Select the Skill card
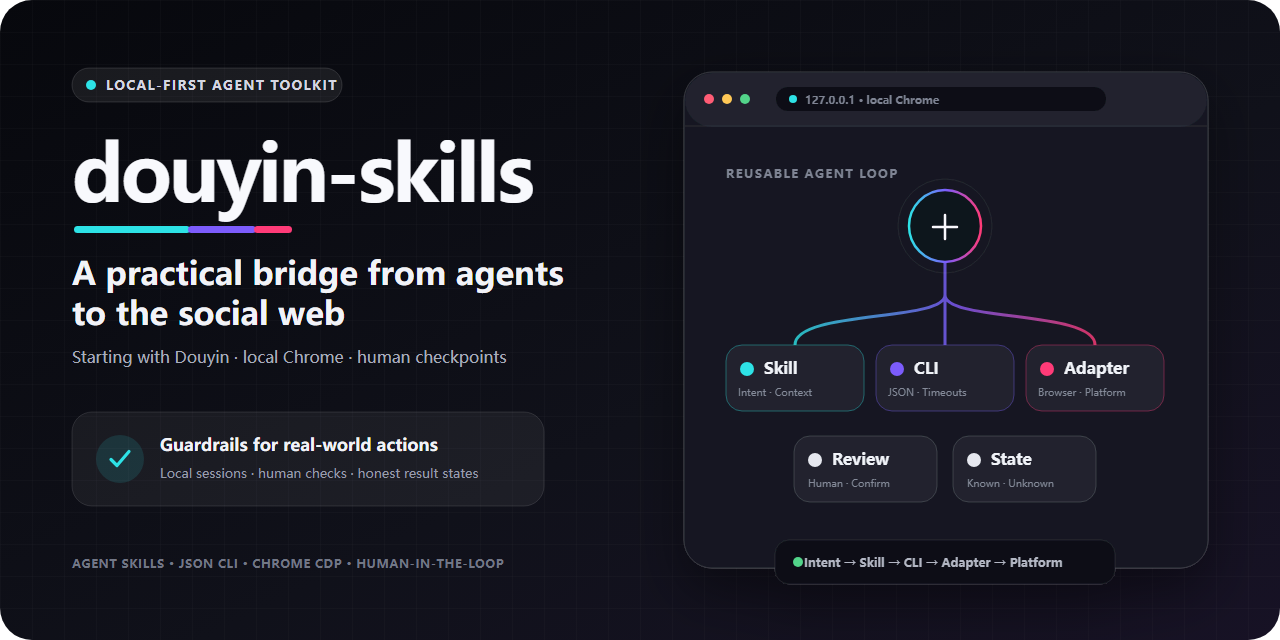The height and width of the screenshot is (640, 1280). tap(795, 378)
